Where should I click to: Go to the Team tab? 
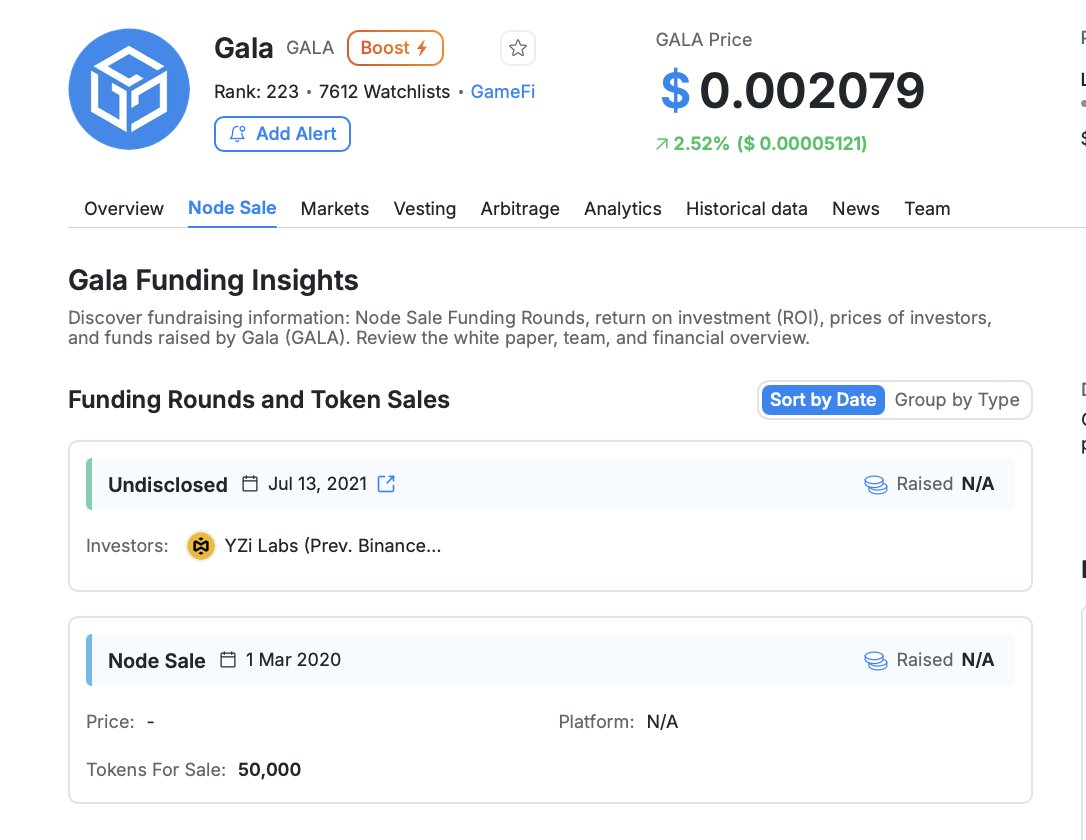point(927,208)
